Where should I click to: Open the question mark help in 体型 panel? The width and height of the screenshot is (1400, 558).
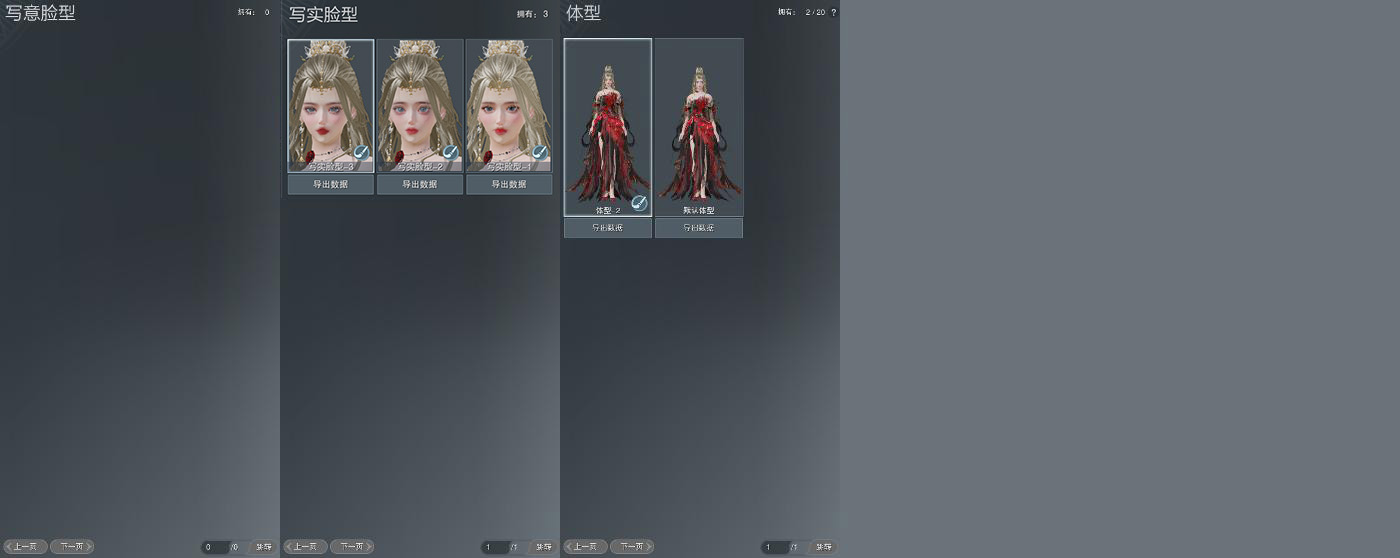tap(834, 12)
